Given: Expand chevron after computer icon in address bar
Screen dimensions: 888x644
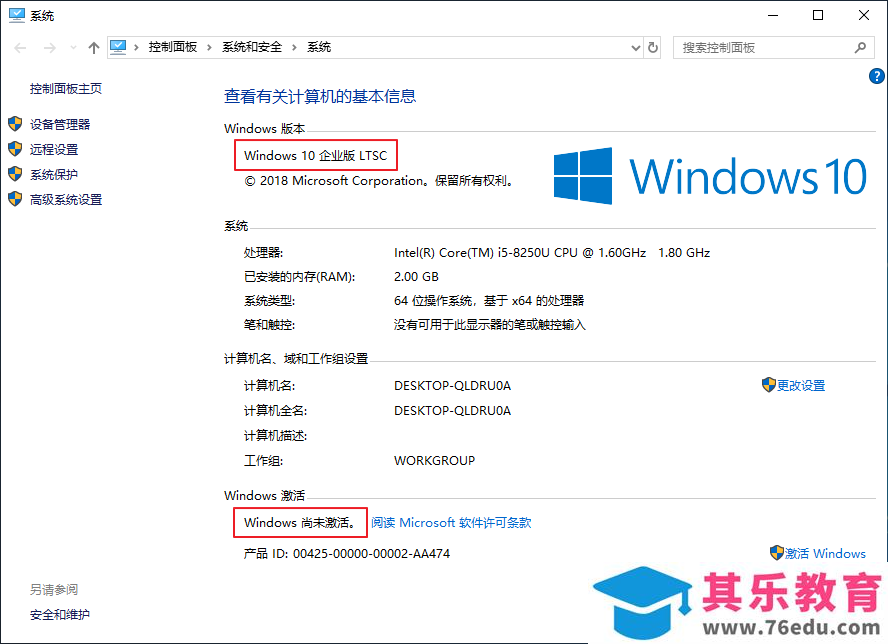Looking at the screenshot, I should pyautogui.click(x=136, y=48).
